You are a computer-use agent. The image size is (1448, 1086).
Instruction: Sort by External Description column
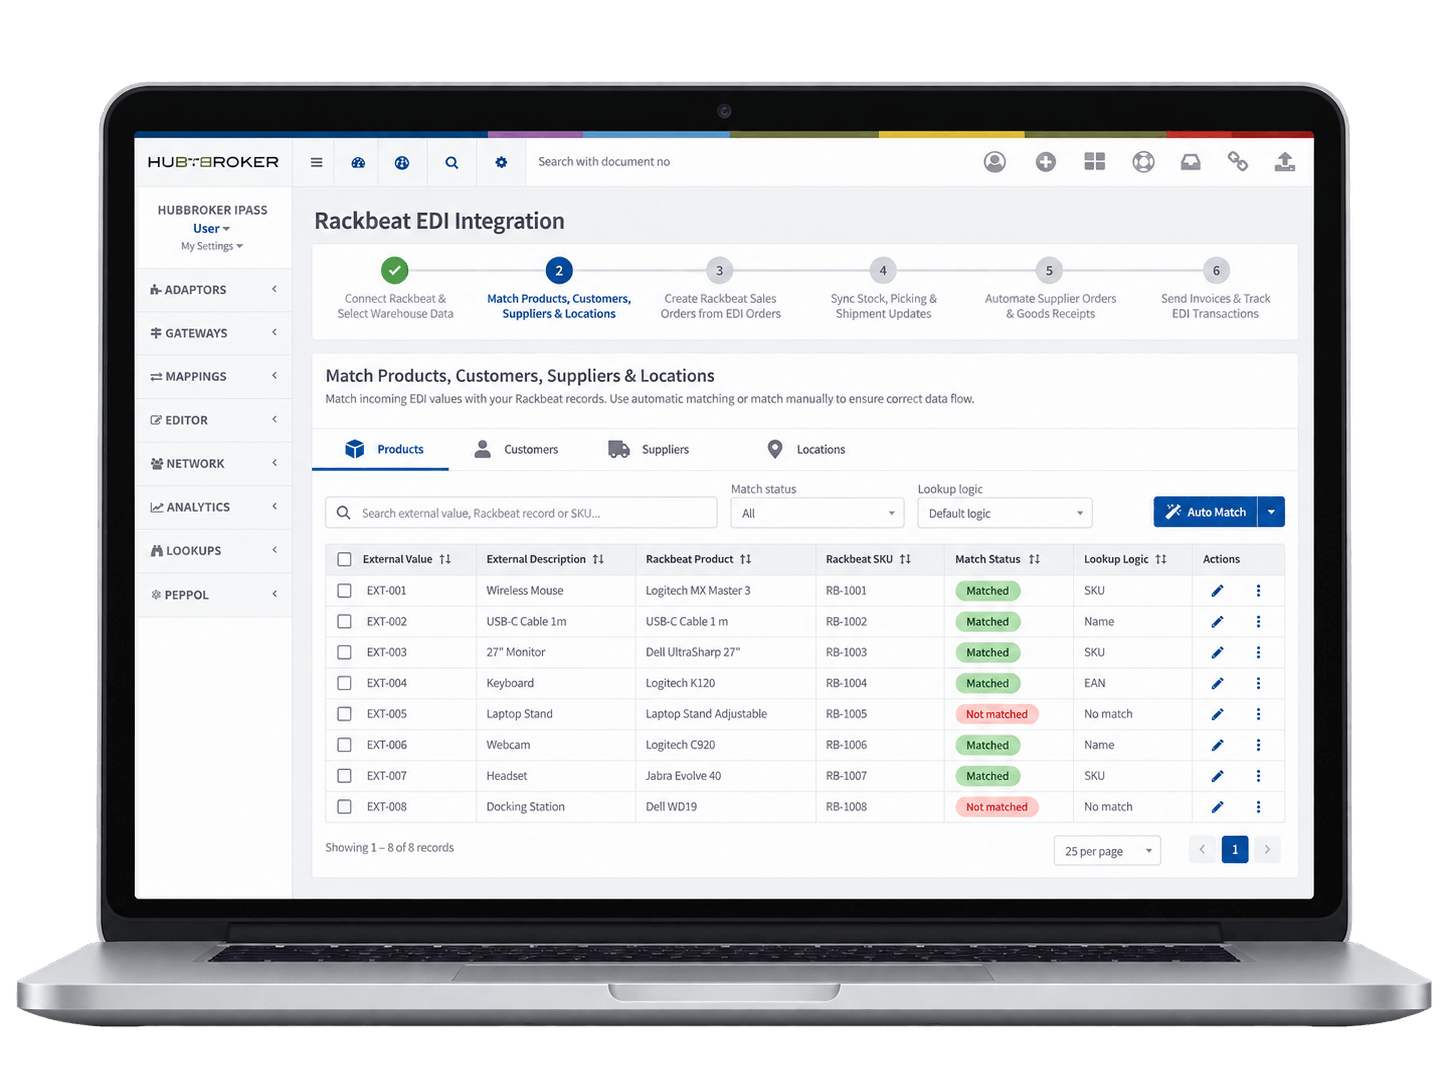pos(598,560)
